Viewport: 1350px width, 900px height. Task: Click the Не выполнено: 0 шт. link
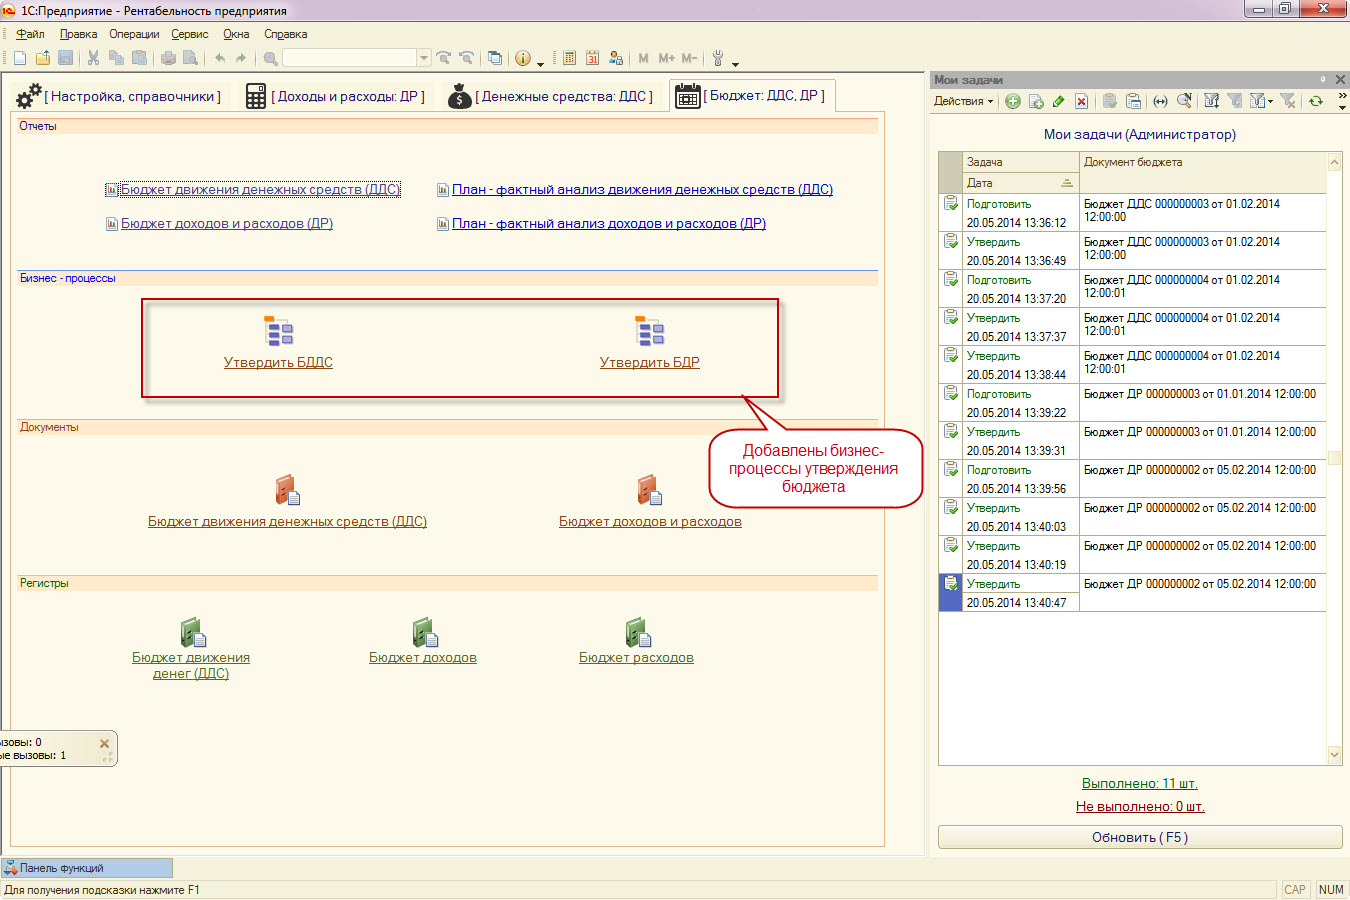pos(1140,806)
